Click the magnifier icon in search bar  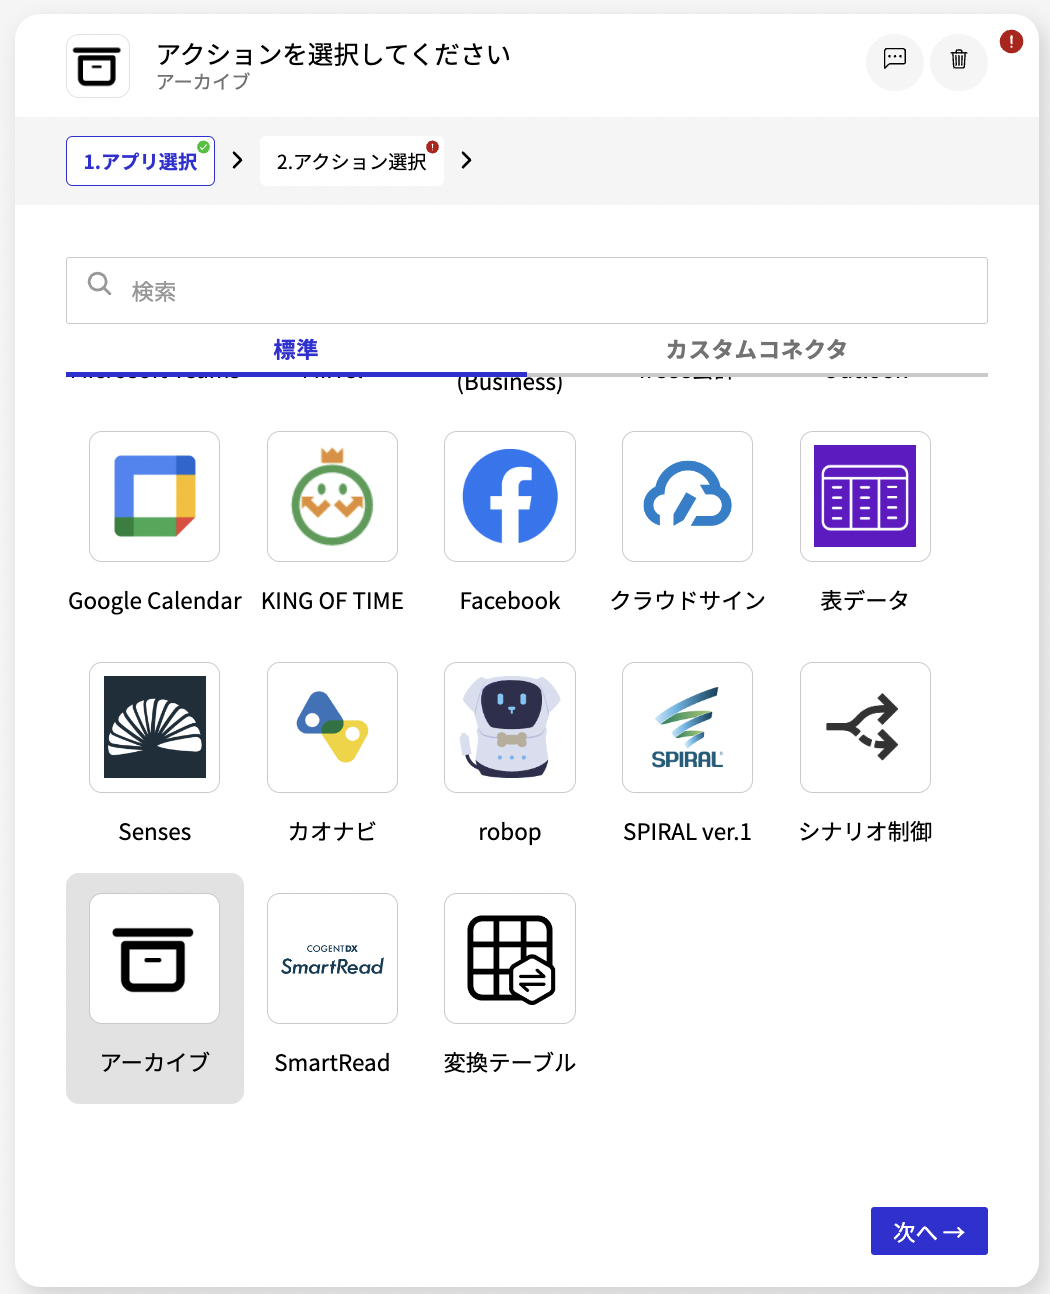point(99,284)
